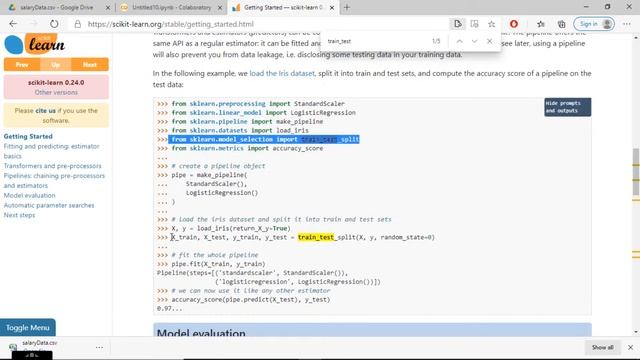Click the Up navigation button
Screen dimensions: 640x360
56,64
